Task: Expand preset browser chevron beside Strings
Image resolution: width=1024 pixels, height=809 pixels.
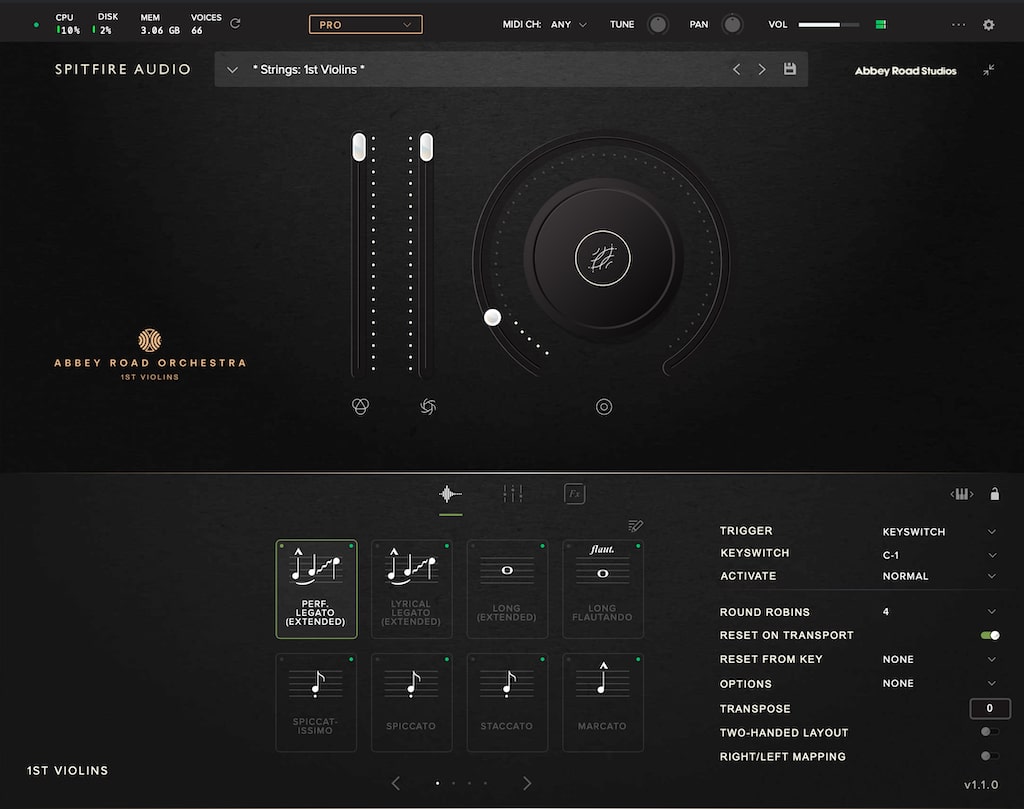Action: pyautogui.click(x=232, y=70)
